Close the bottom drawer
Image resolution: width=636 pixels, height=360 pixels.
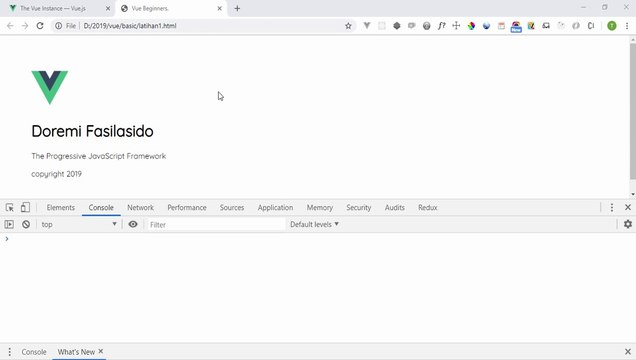click(x=628, y=352)
